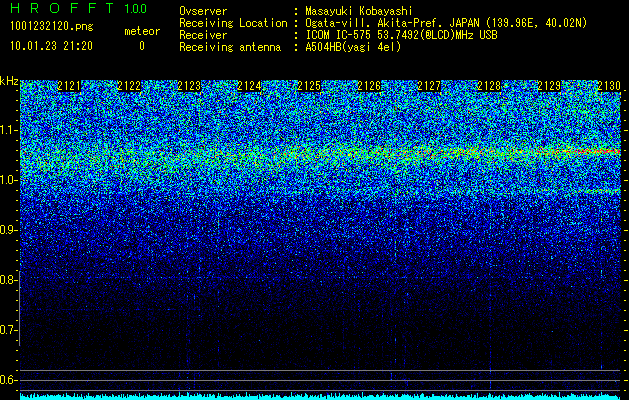Click the 2130 time marker
629x400 pixels.
pyautogui.click(x=609, y=86)
